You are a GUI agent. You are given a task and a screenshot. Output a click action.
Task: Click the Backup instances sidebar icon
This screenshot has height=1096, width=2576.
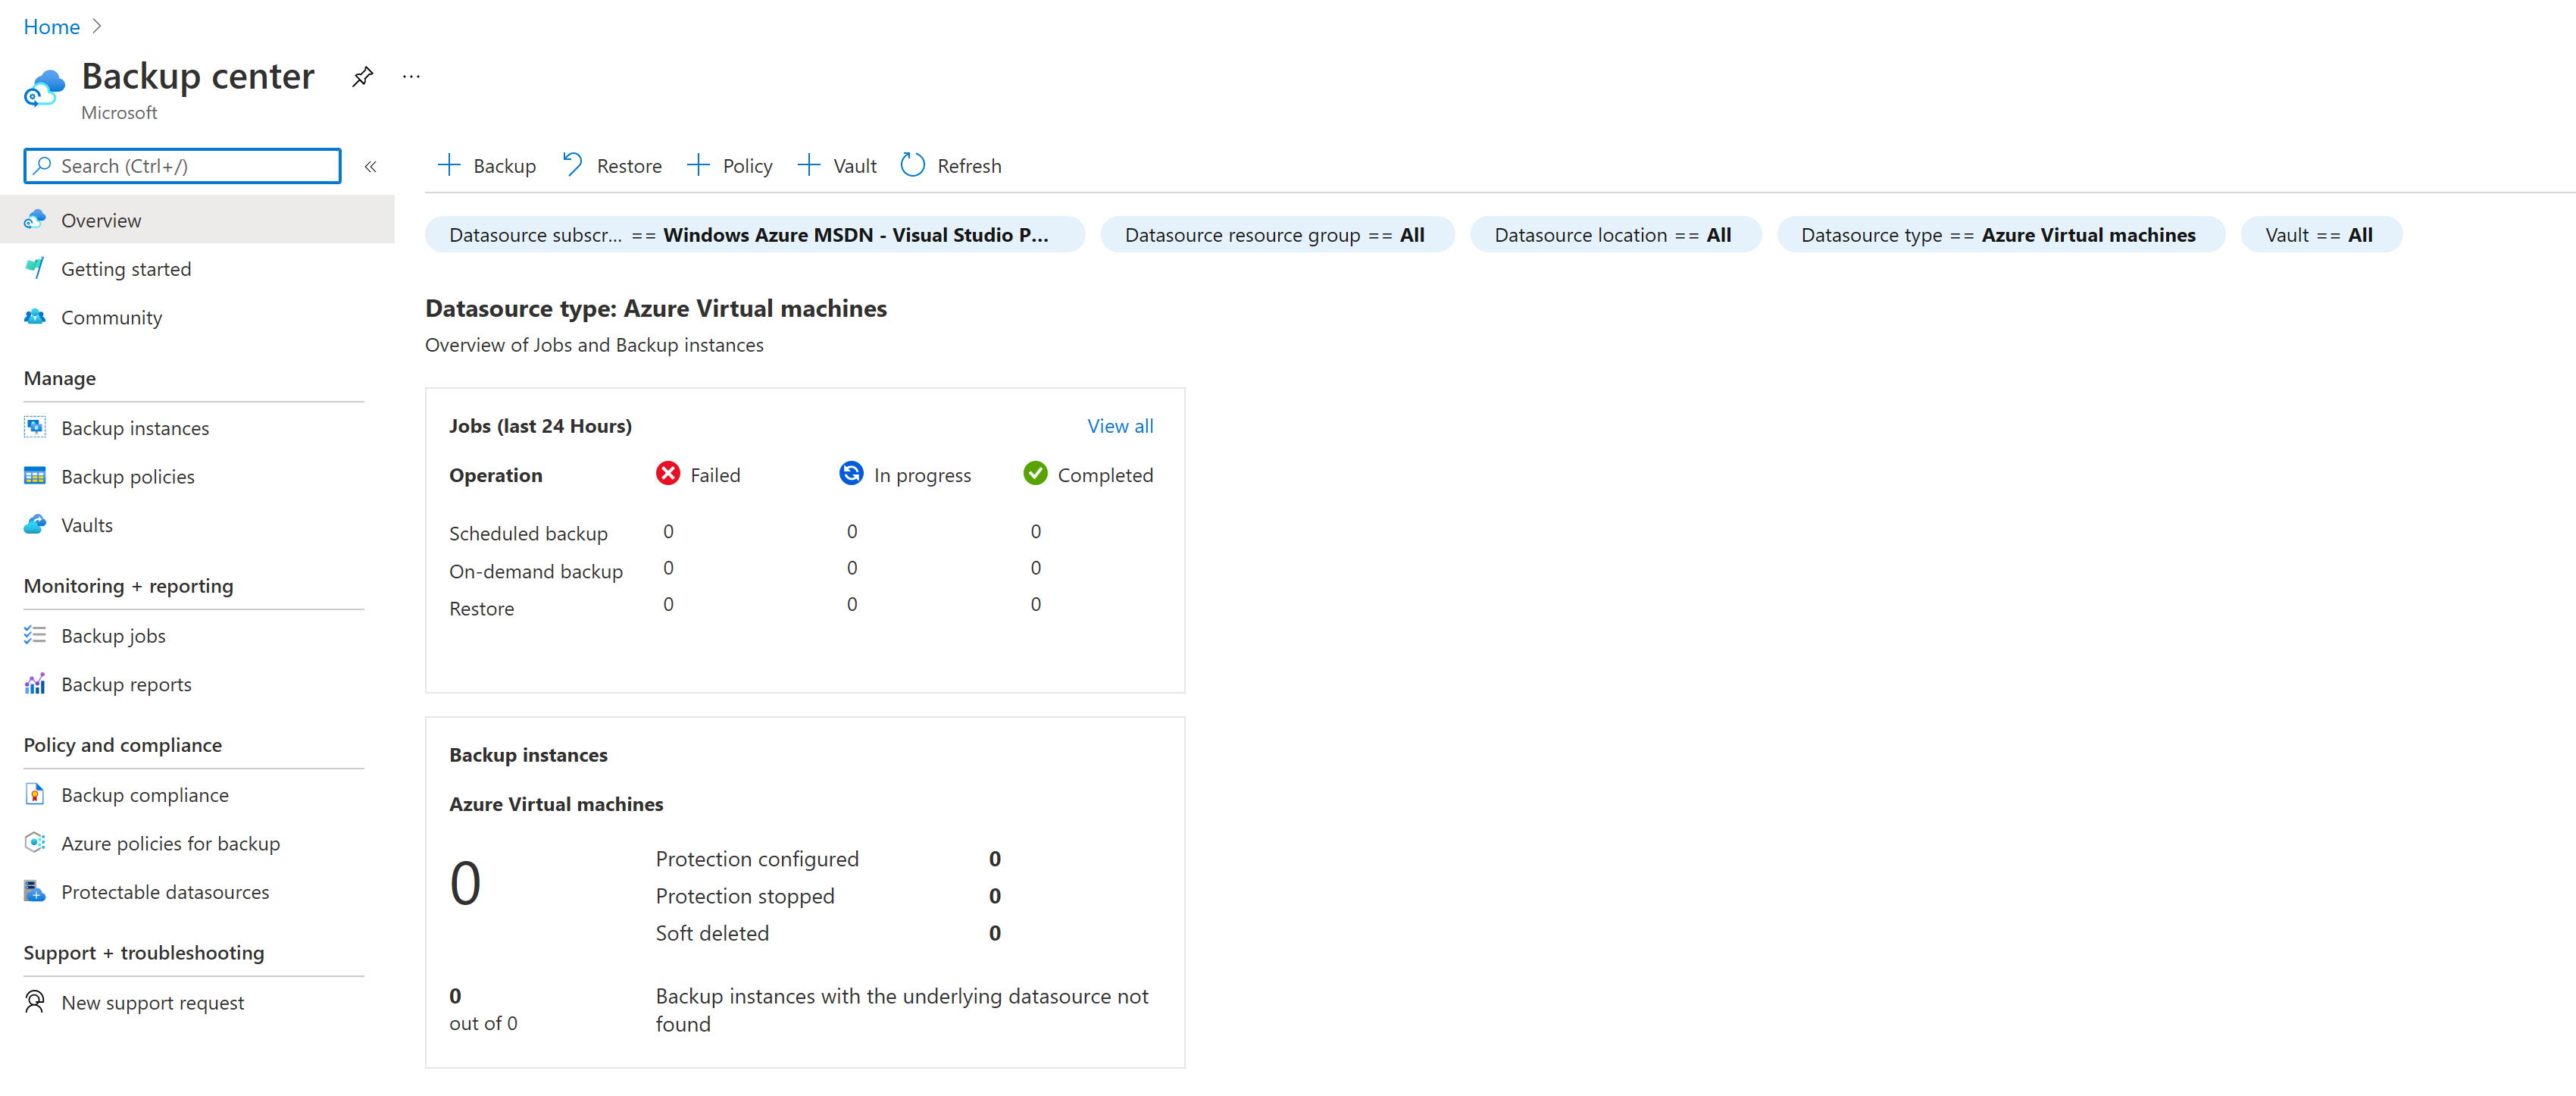click(x=35, y=427)
